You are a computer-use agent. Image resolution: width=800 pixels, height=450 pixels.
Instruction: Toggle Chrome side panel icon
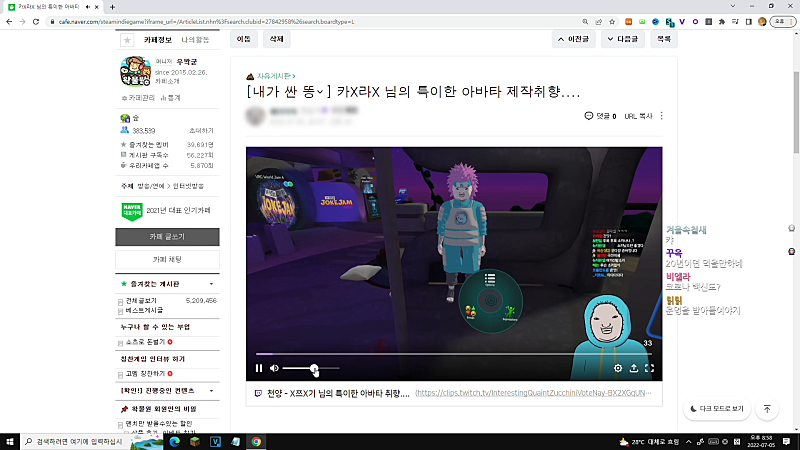748,21
